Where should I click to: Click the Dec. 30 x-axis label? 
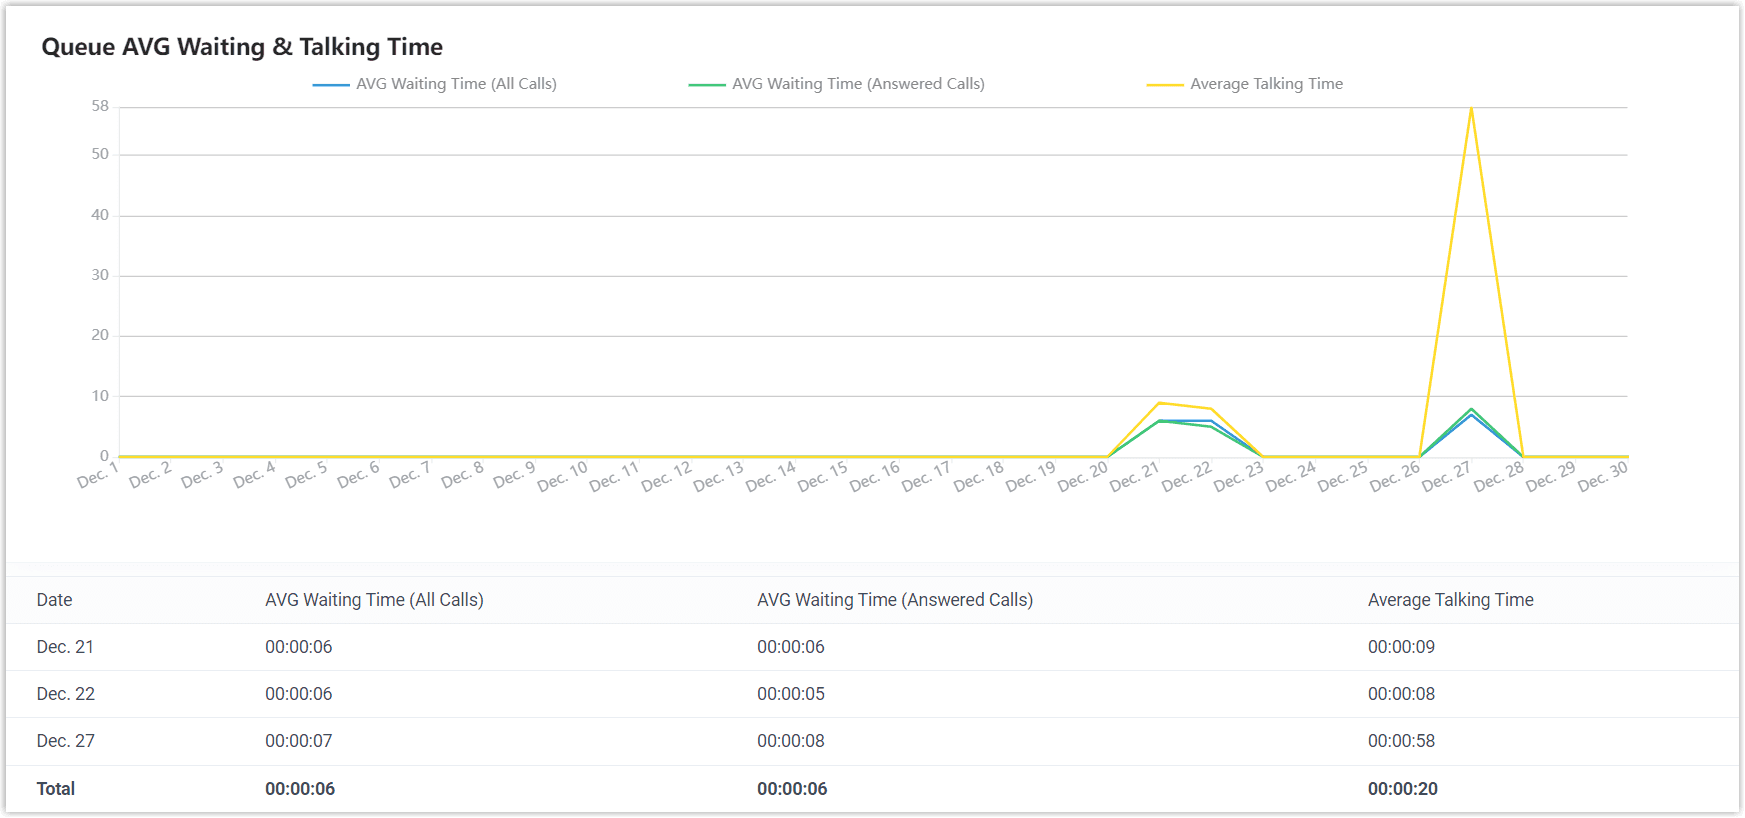1603,476
